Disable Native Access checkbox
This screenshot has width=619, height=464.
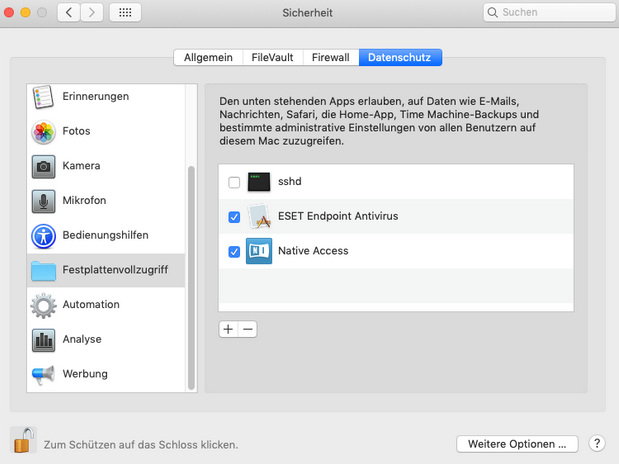[234, 252]
